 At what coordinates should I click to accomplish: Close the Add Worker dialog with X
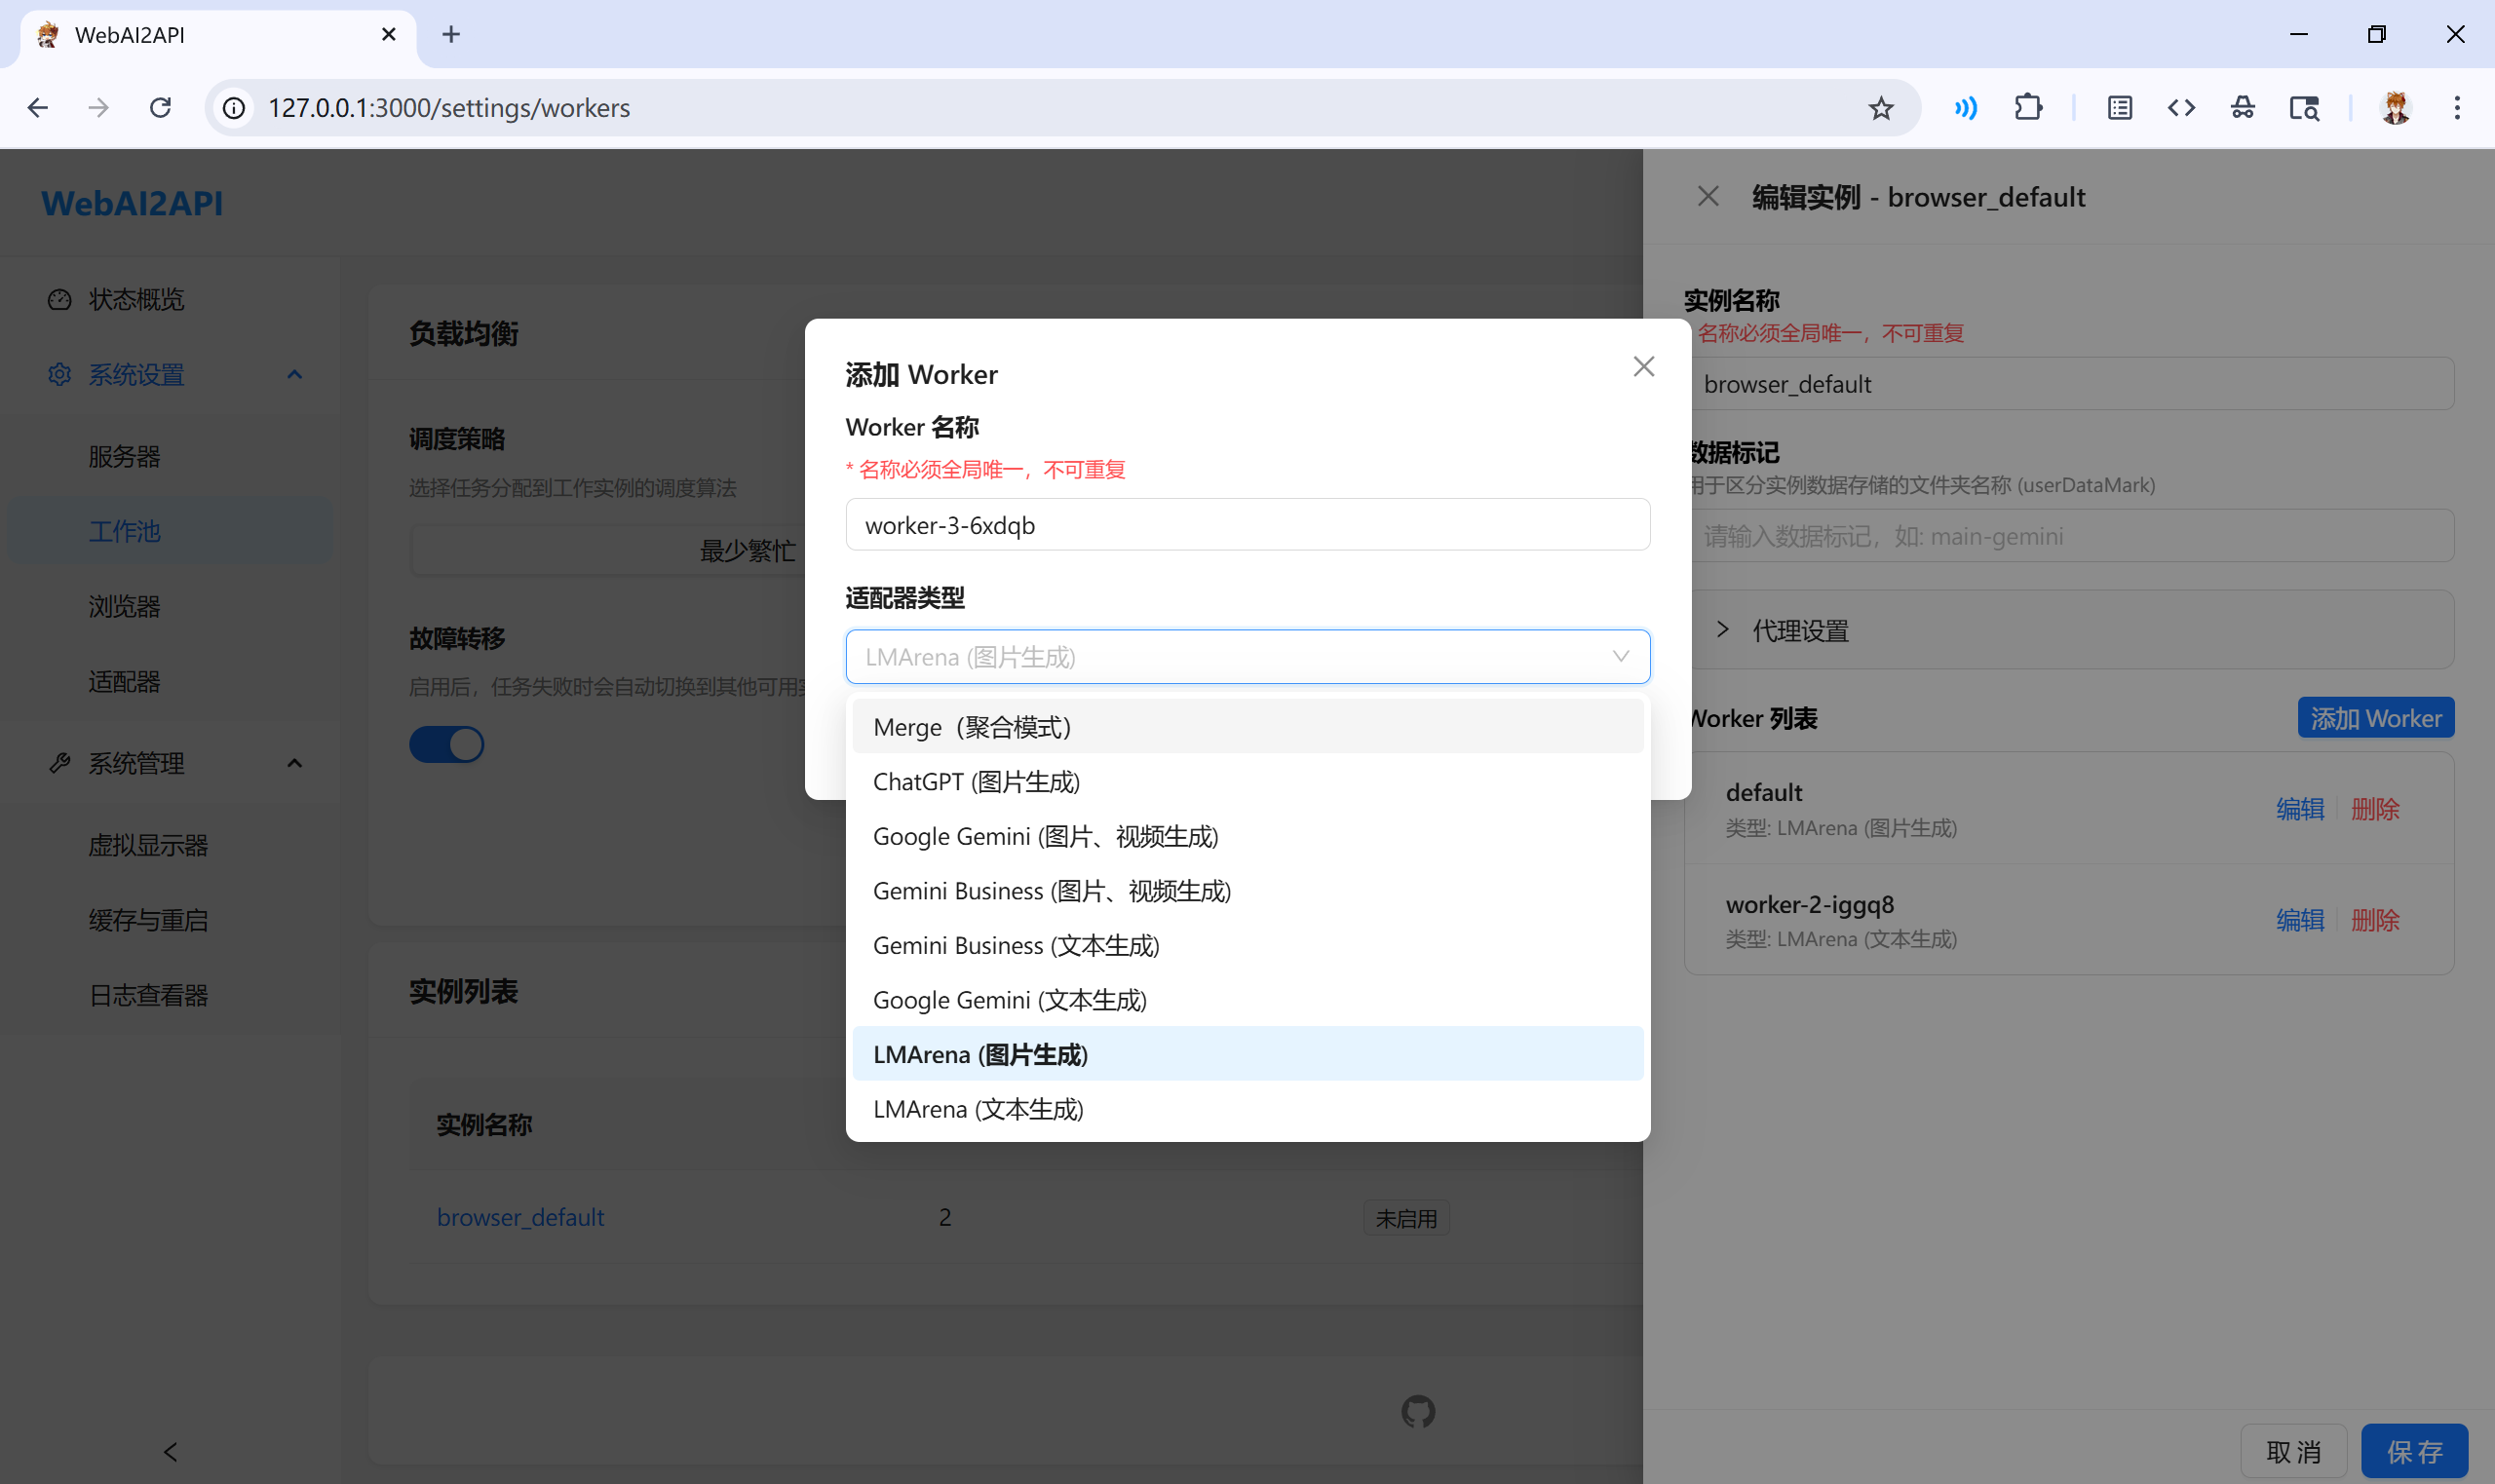(1643, 367)
